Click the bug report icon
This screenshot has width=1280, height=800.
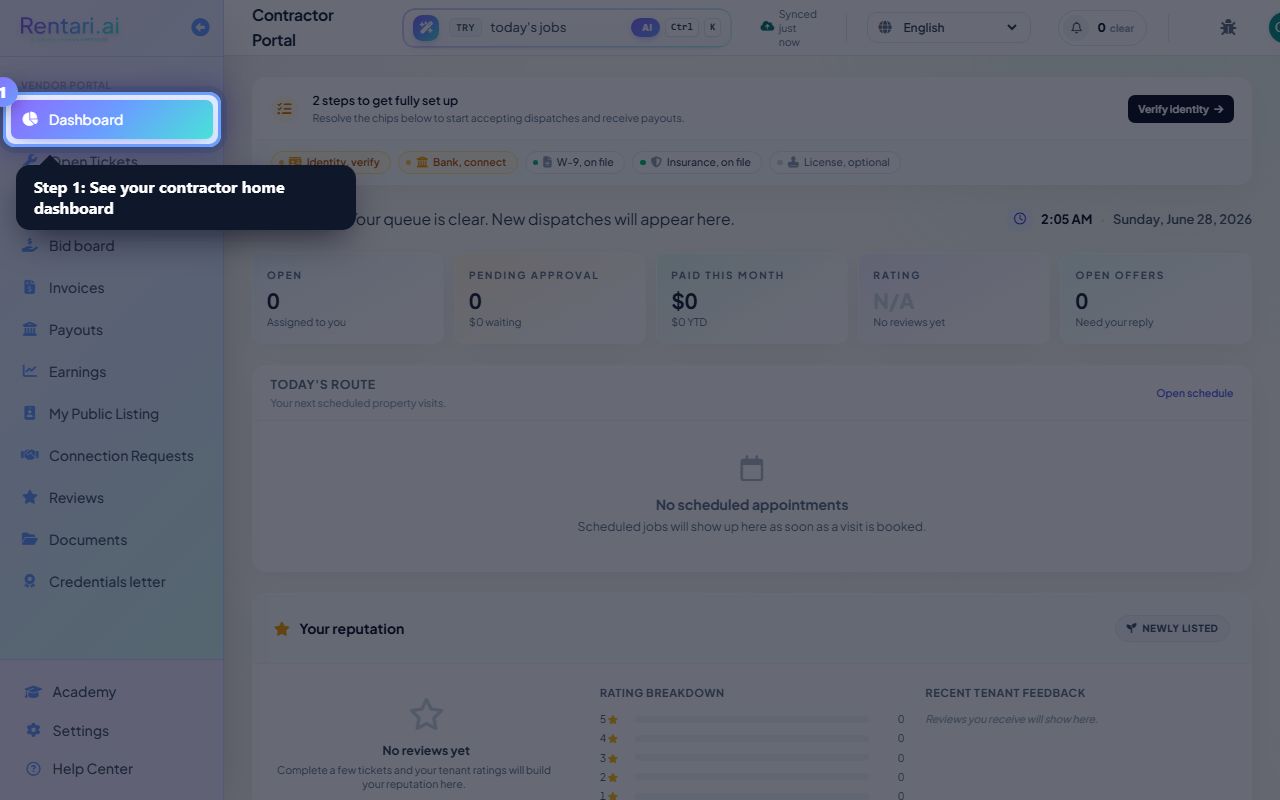click(1228, 27)
